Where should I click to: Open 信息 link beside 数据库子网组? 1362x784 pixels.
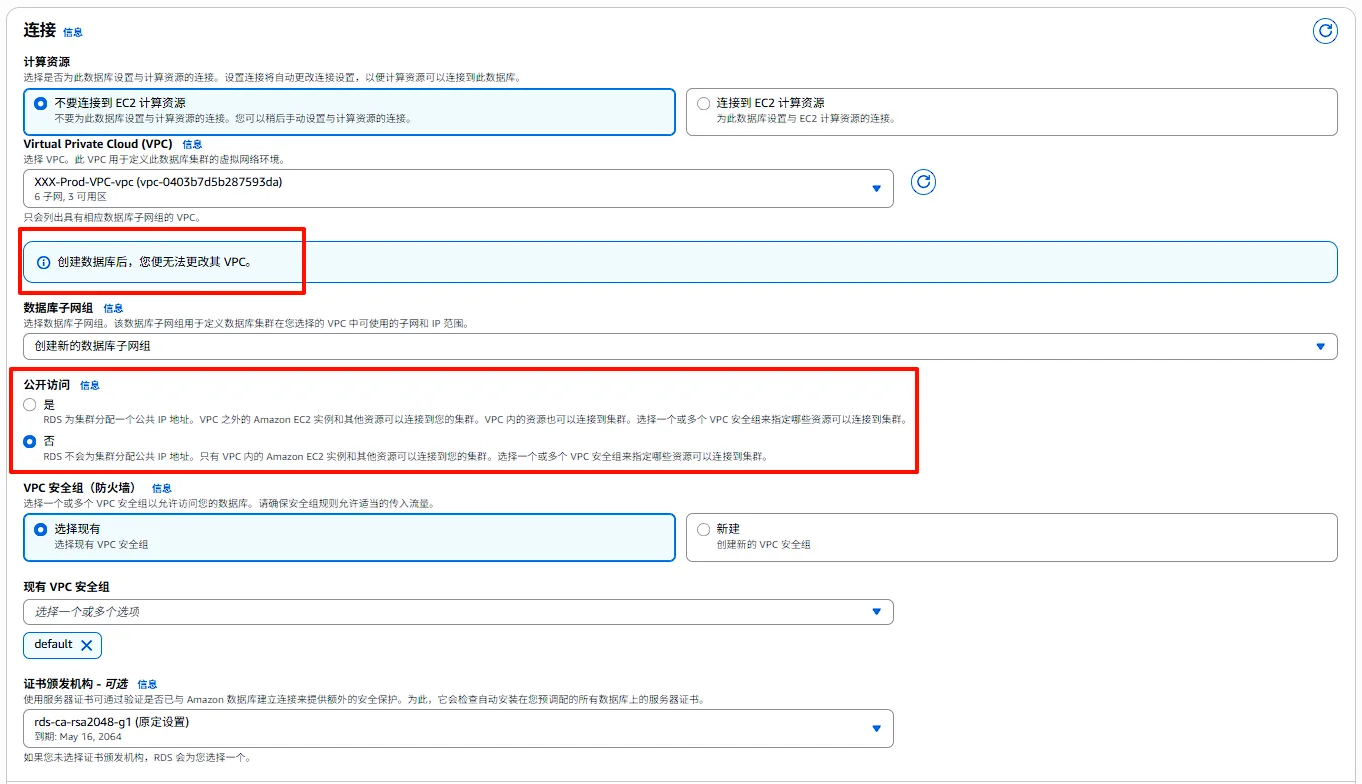coord(113,309)
